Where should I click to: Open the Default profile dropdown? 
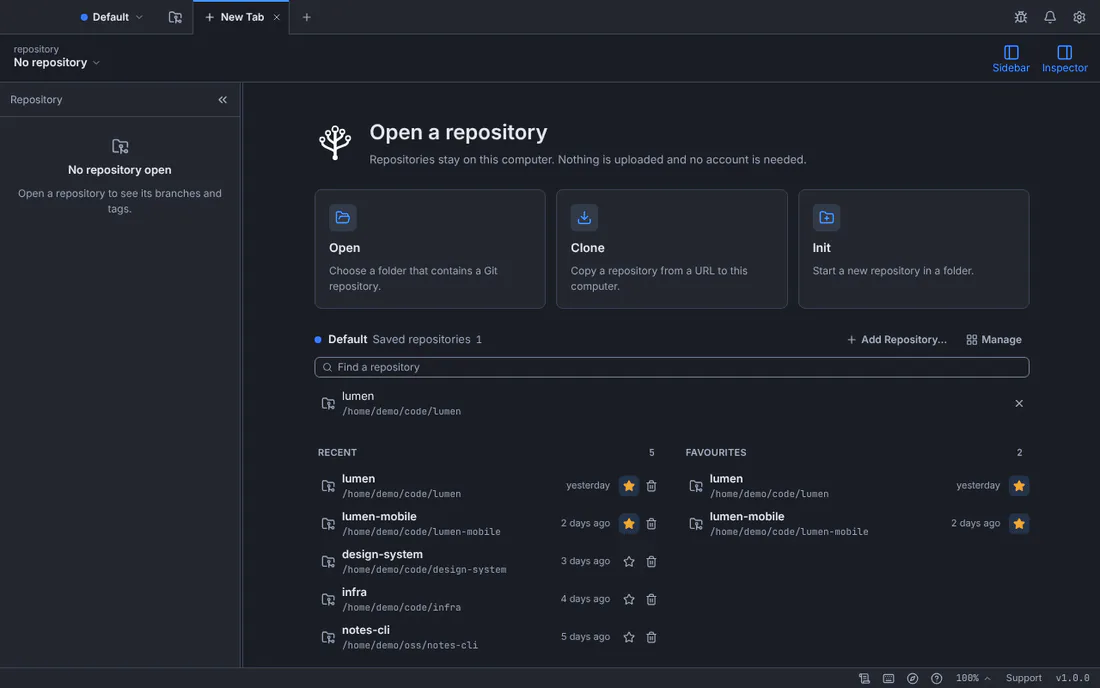click(x=112, y=17)
